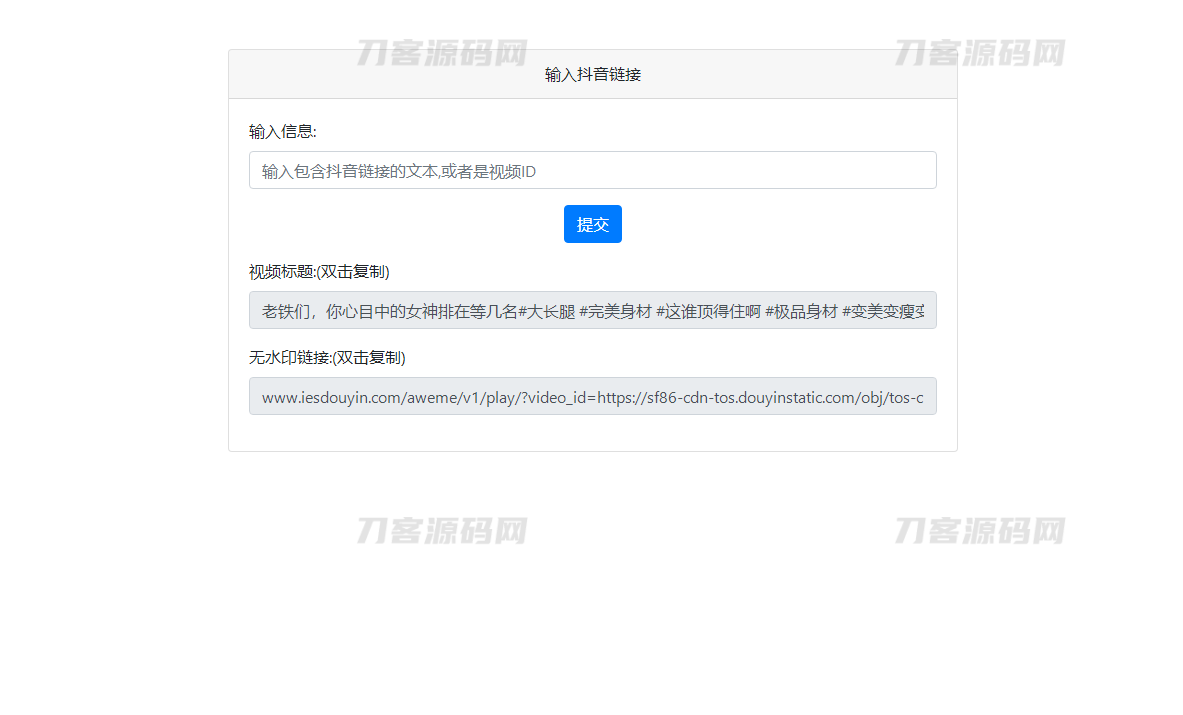
Task: Click inside the Douyin link input box
Action: coord(592,170)
